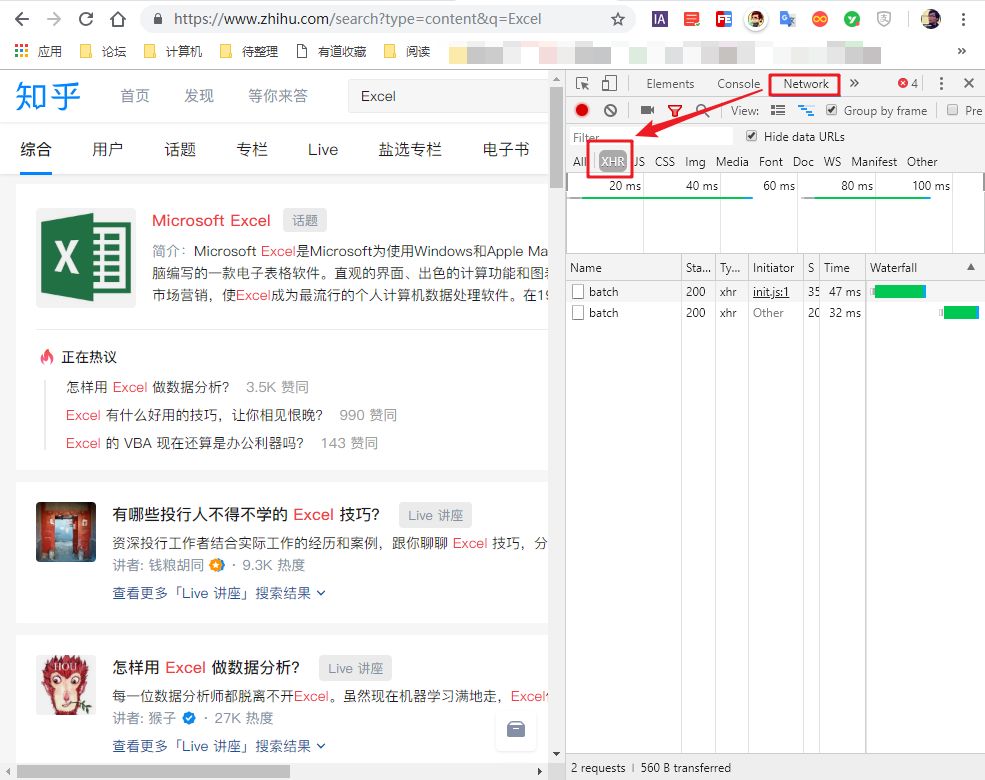The image size is (985, 780).
Task: Filter requests by Manifest type
Action: 874,162
